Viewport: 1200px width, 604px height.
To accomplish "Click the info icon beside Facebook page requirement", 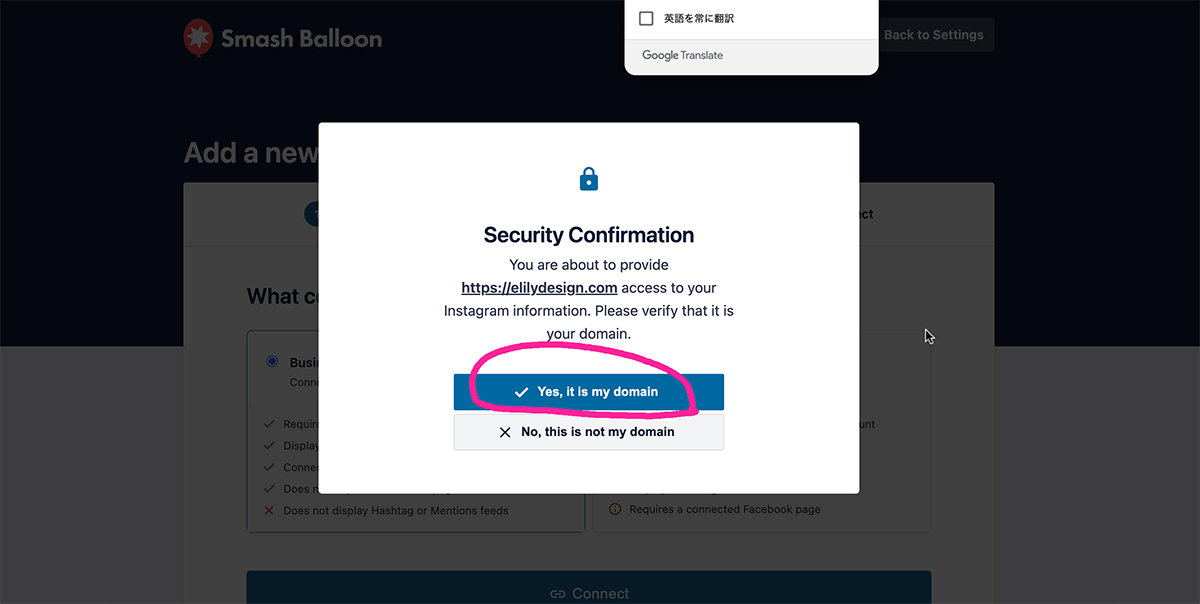I will point(615,510).
